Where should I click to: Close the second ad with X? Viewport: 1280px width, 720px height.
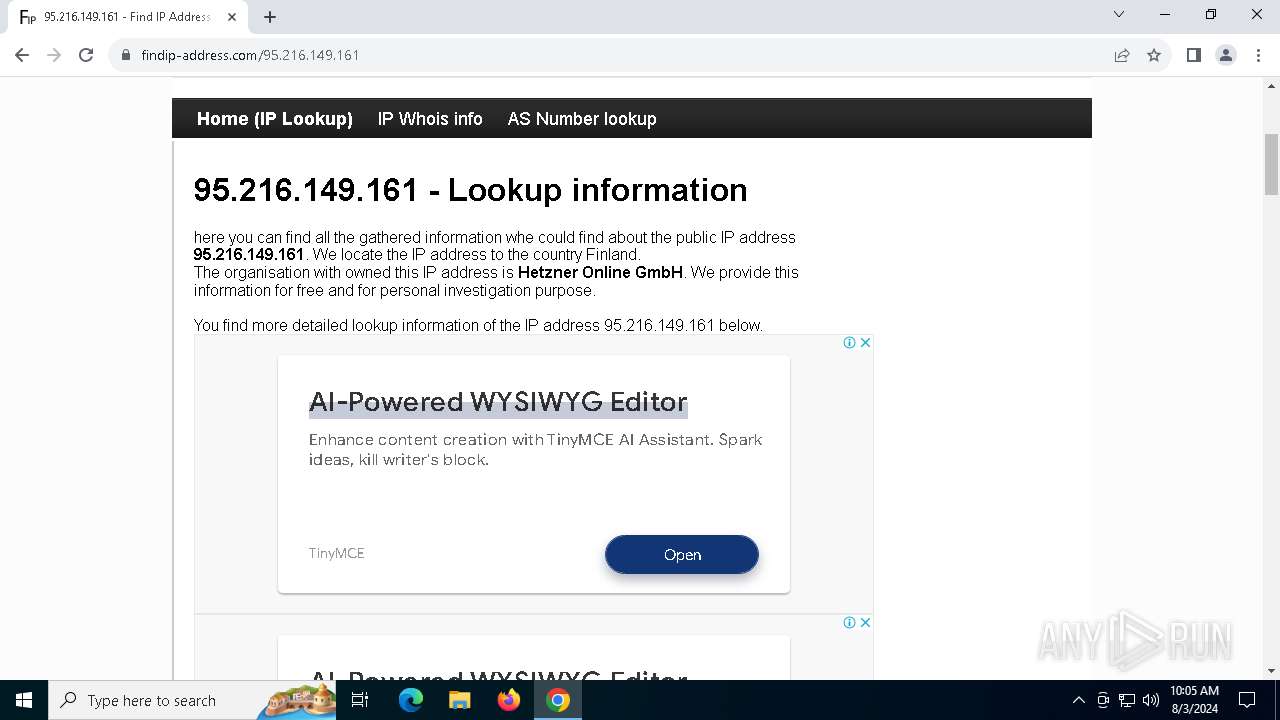point(866,622)
